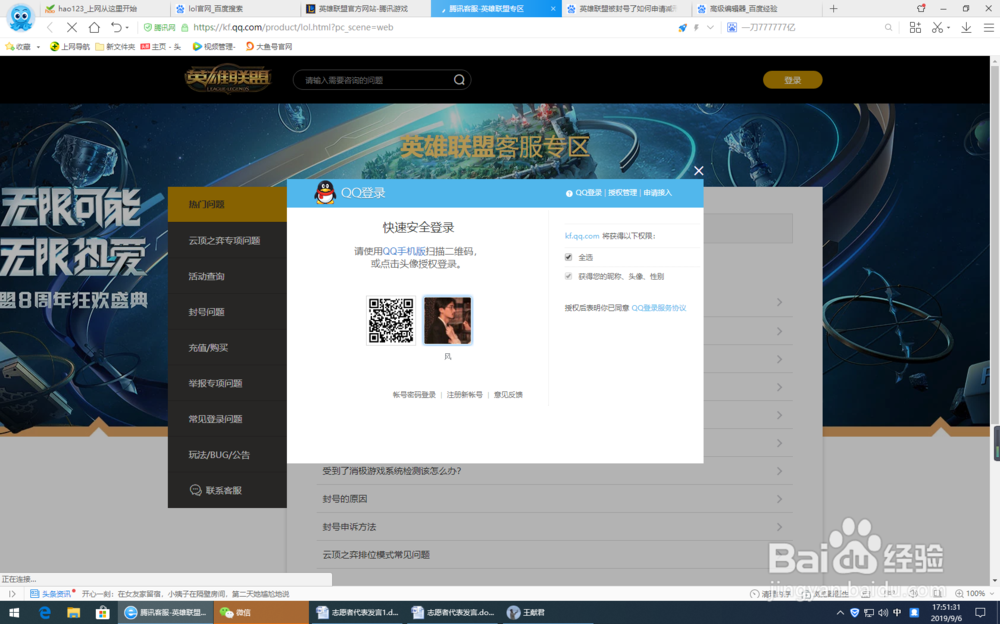This screenshot has width=1000, height=624.
Task: Click the browser back arrow
Action: coord(50,27)
